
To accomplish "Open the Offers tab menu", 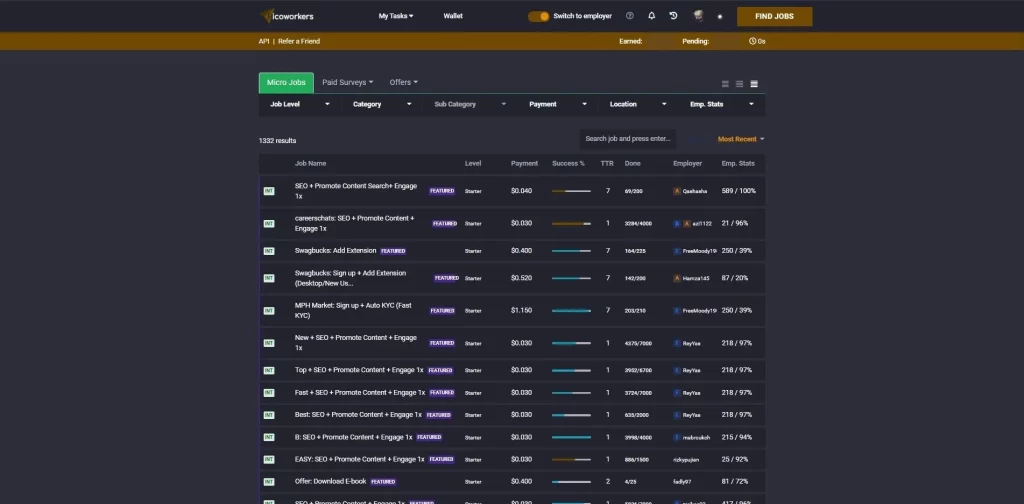I will pos(404,83).
